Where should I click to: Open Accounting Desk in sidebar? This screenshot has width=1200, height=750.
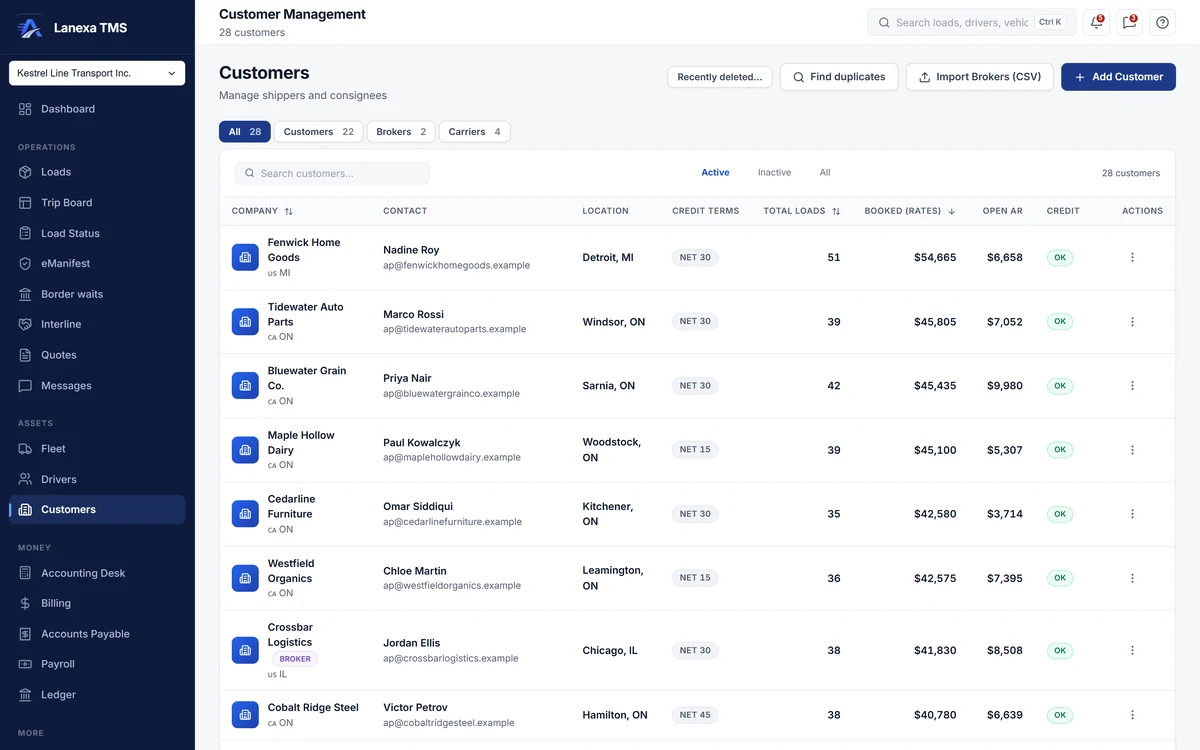tap(97, 573)
